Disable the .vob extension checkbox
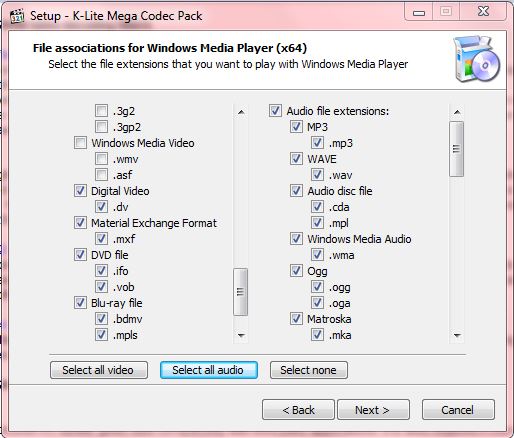Viewport: 514px width, 438px height. click(x=101, y=287)
